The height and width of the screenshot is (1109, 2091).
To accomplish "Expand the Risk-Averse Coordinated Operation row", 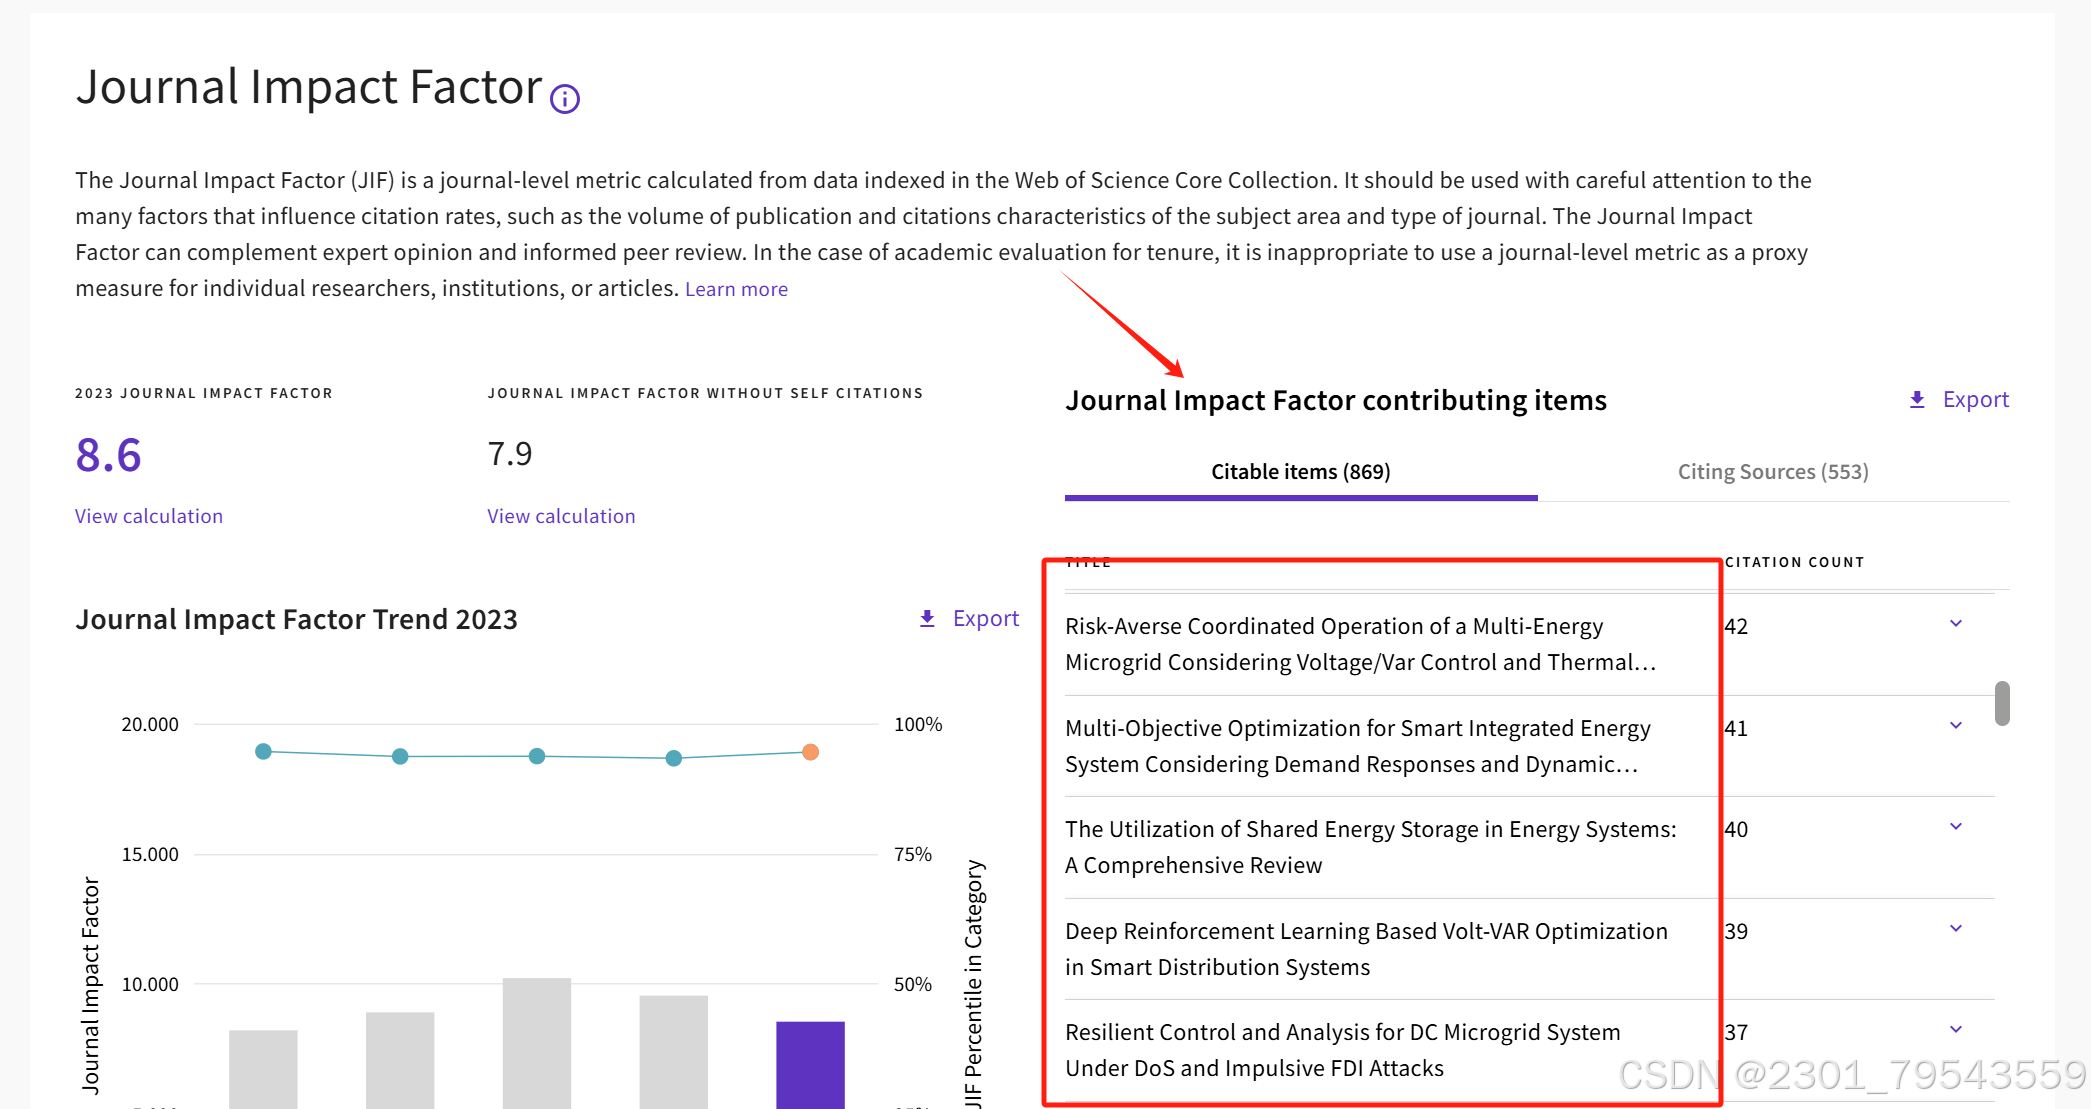I will pyautogui.click(x=1955, y=624).
